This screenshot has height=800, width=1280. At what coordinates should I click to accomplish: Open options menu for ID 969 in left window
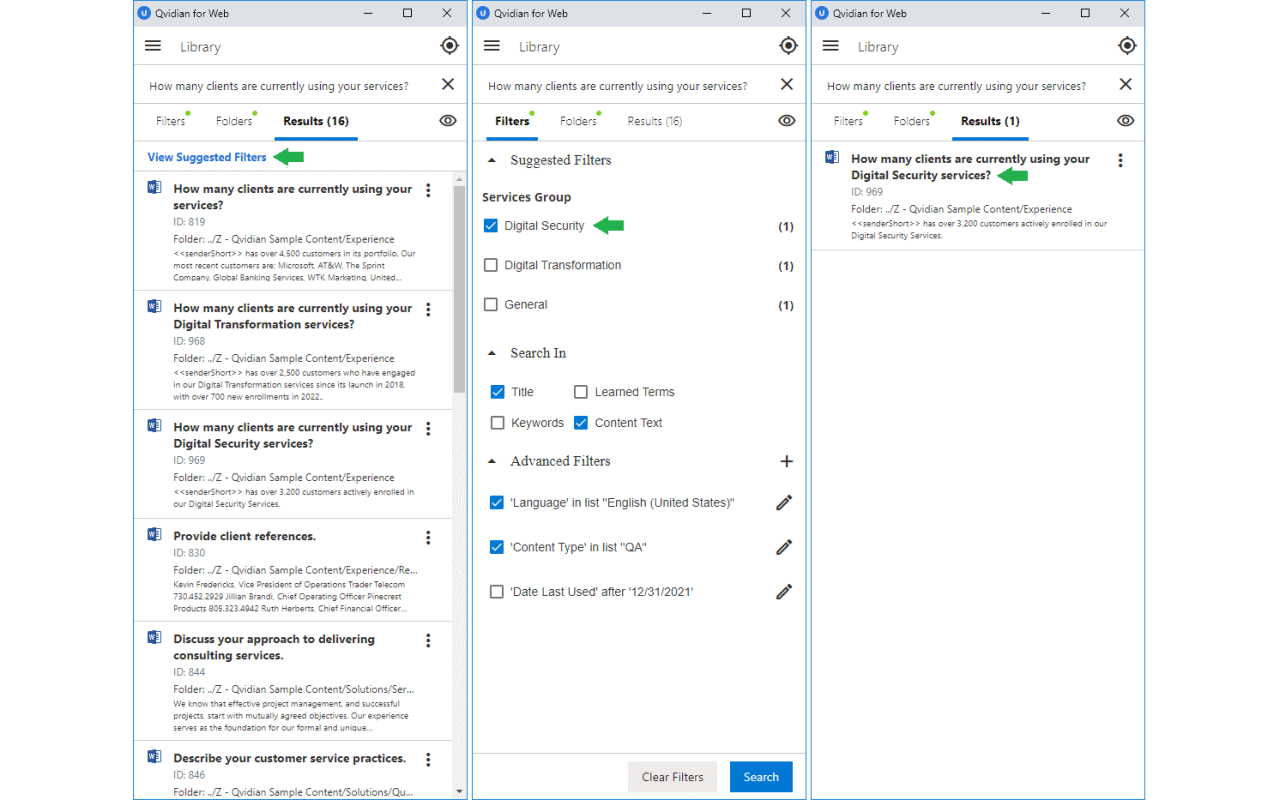[428, 429]
